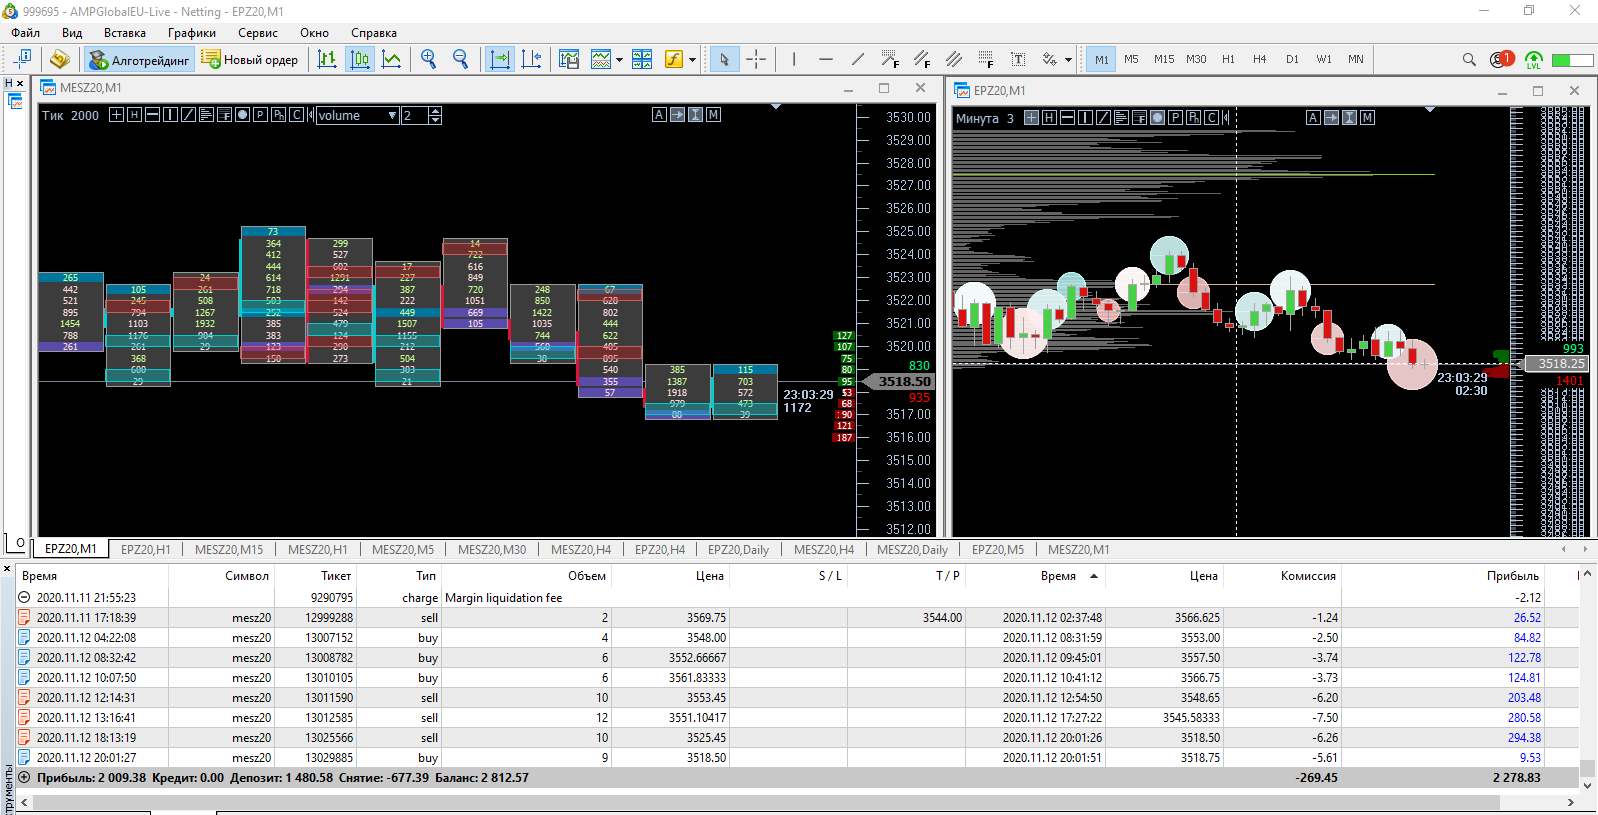This screenshot has width=1598, height=815.
Task: Toggle the chart shift option
Action: tap(531, 59)
